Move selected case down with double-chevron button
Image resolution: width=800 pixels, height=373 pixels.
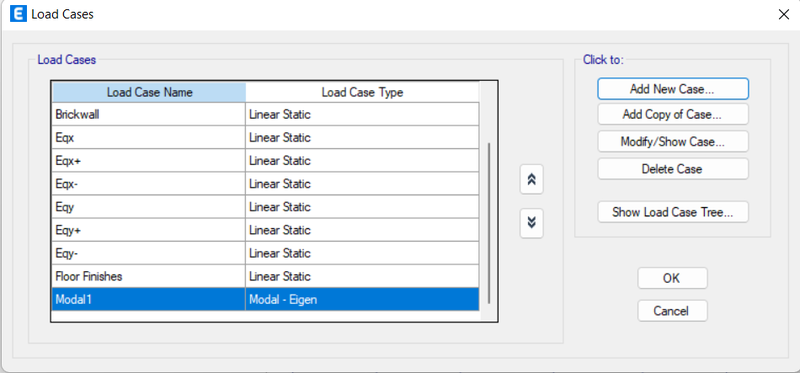click(532, 223)
